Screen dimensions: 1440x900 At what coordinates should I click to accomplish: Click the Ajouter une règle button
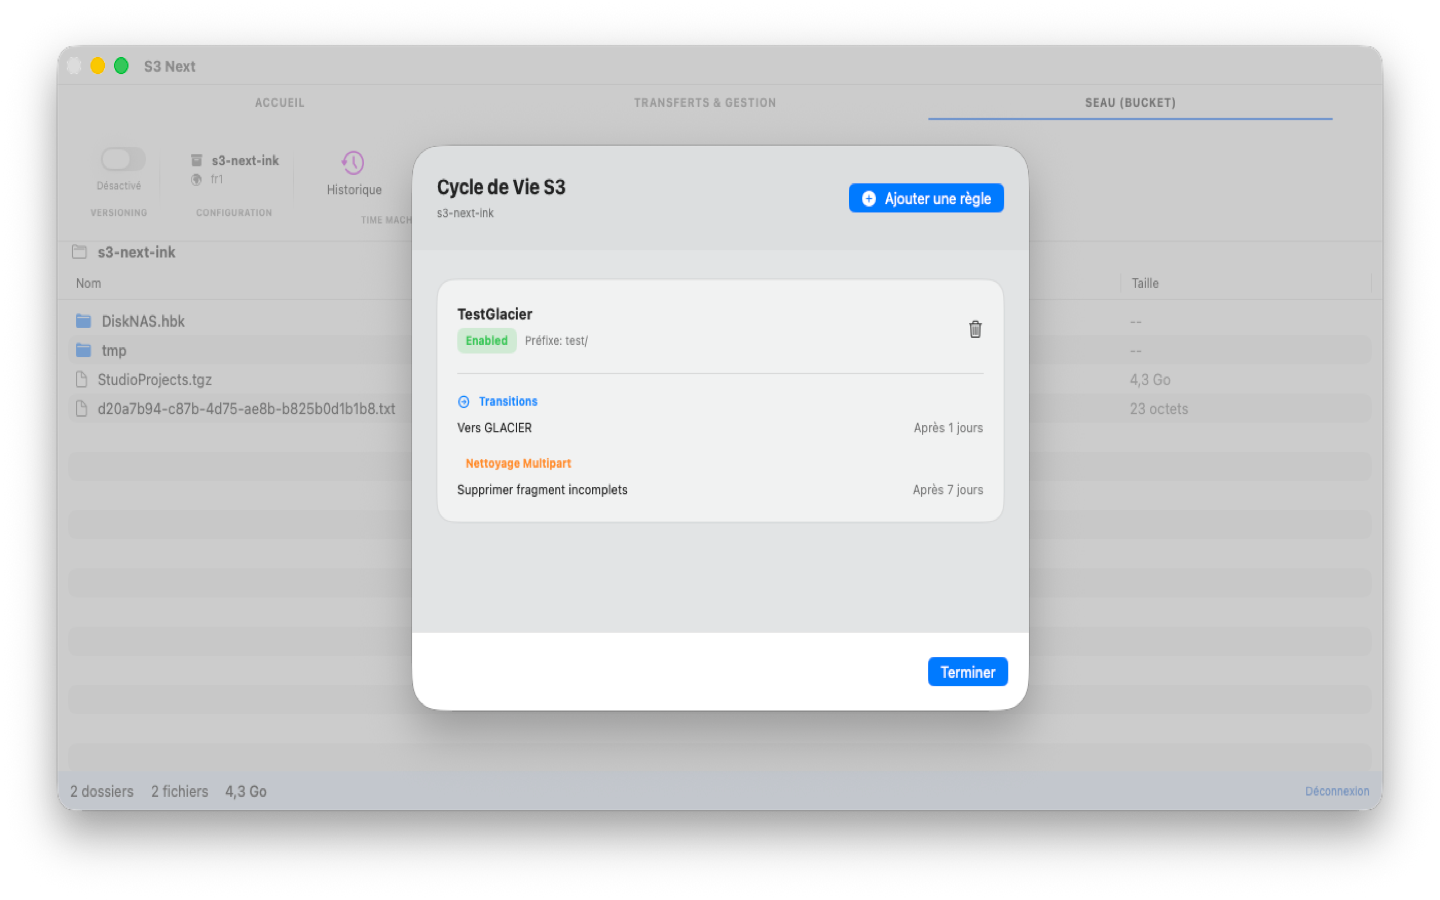[x=926, y=198]
